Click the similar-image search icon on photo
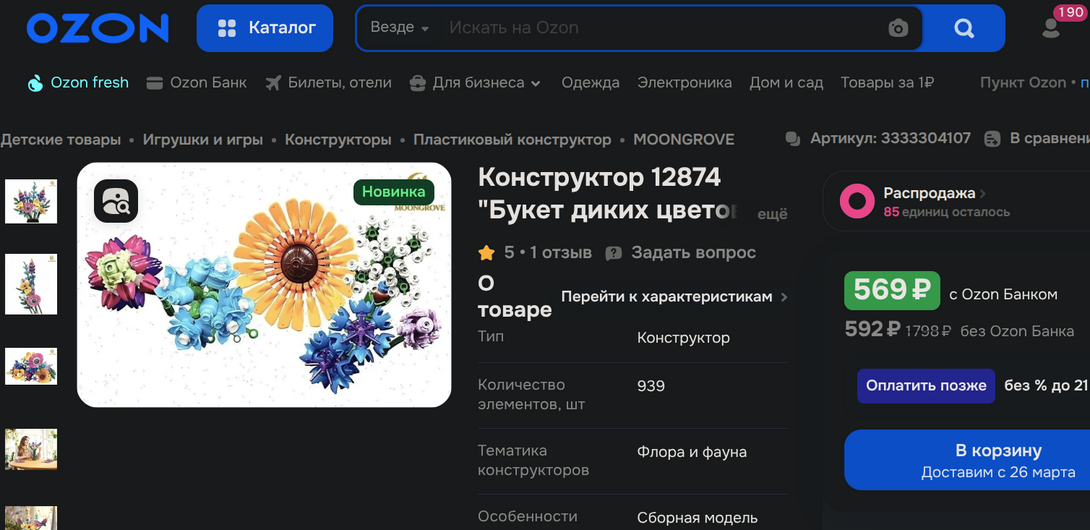 point(116,201)
